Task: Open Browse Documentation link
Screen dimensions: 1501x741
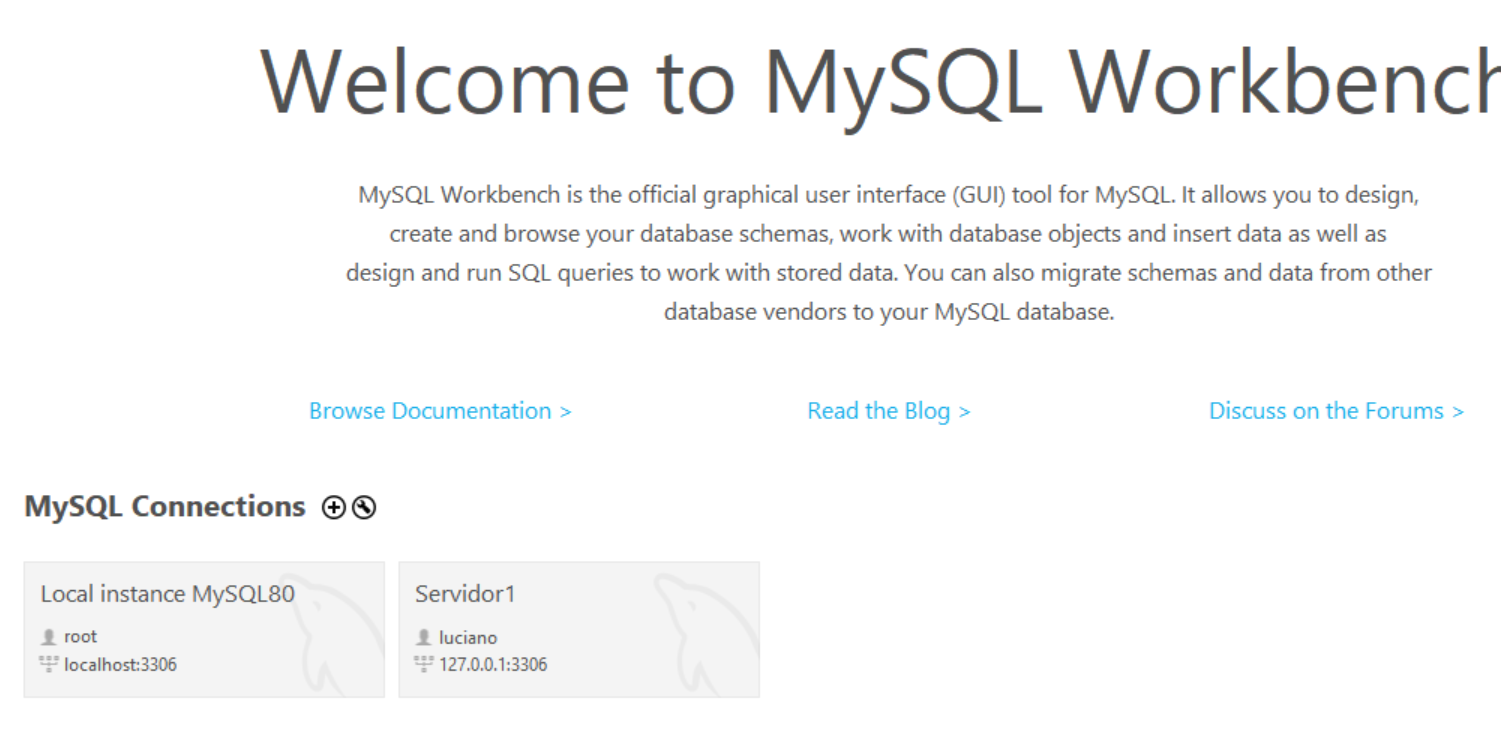Action: pyautogui.click(x=440, y=411)
